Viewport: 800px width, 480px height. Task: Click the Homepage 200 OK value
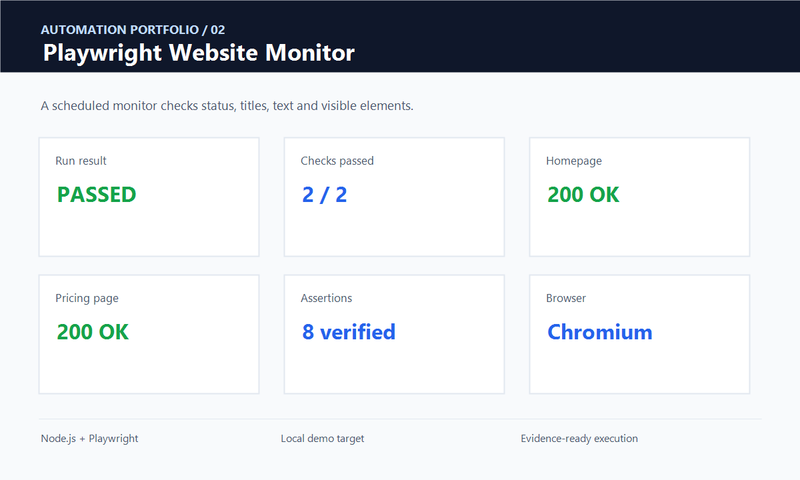[x=583, y=194]
